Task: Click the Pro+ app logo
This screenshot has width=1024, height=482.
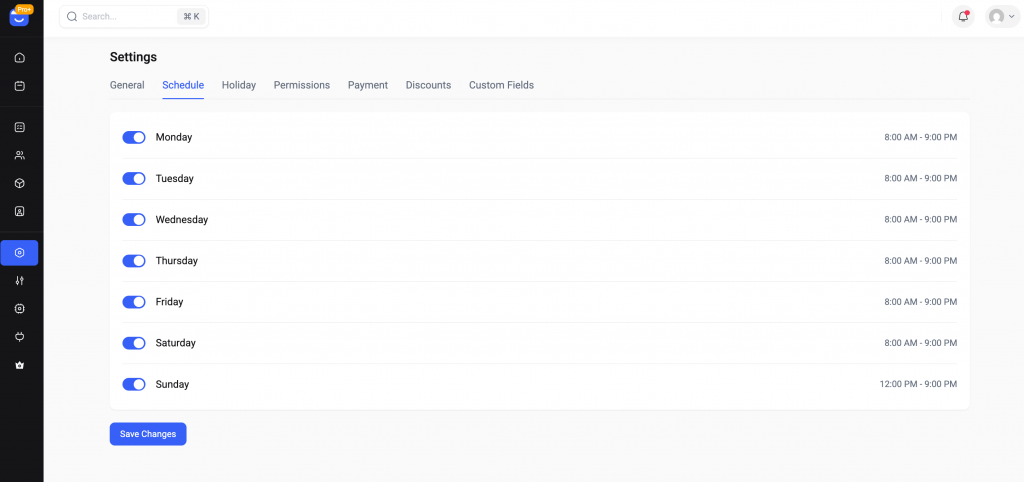Action: click(x=20, y=16)
